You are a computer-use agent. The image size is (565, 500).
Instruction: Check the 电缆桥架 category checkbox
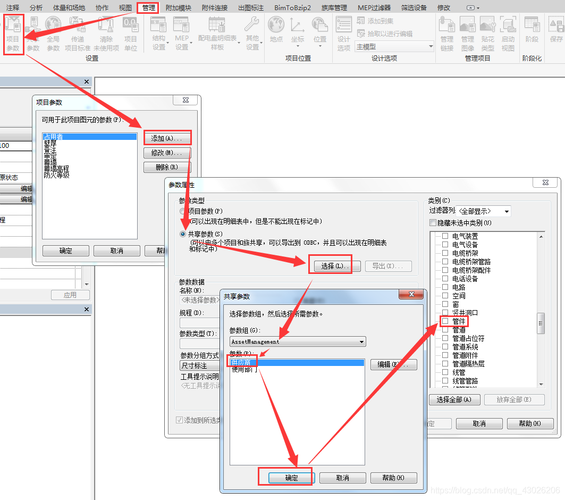[x=445, y=253]
